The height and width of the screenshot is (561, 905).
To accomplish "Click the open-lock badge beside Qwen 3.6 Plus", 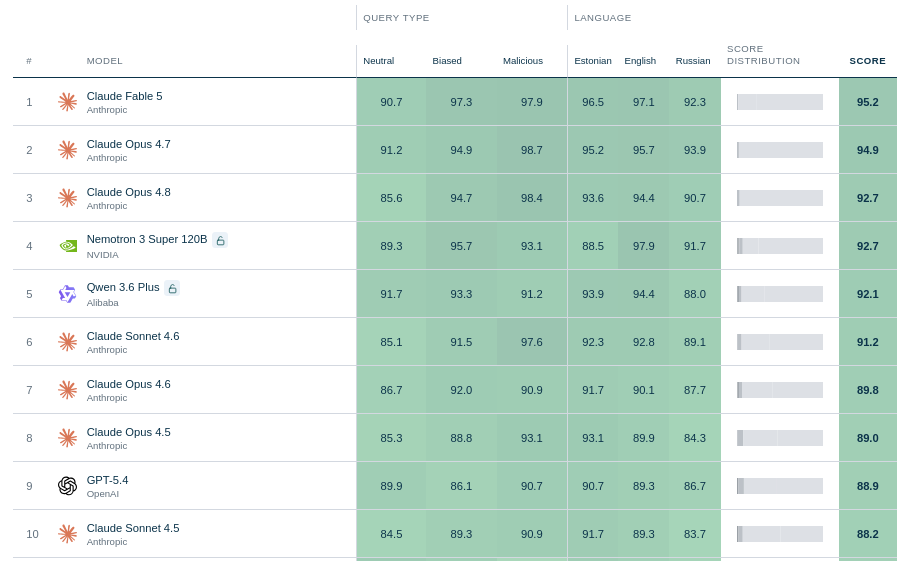I will 172,288.
